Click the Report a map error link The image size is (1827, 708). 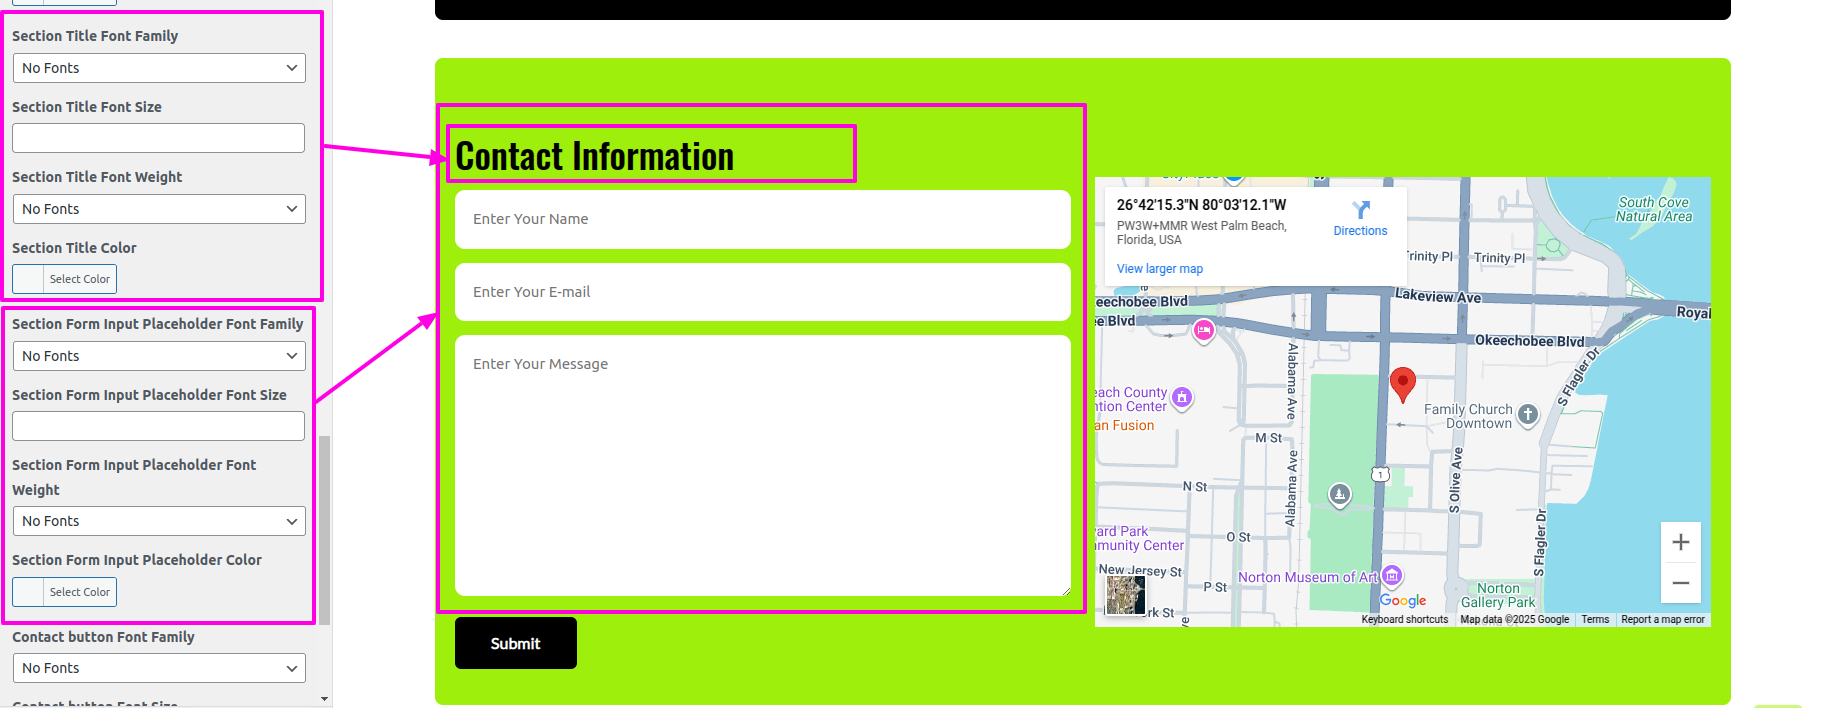1662,620
